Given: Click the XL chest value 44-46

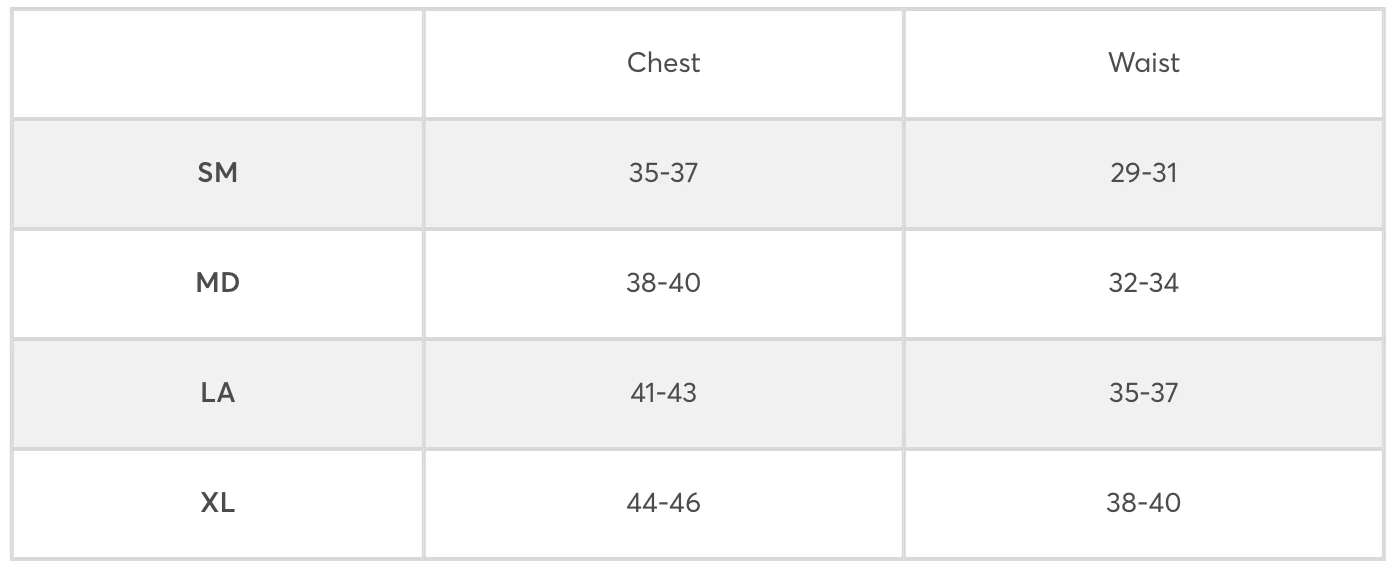Looking at the screenshot, I should pos(663,503).
